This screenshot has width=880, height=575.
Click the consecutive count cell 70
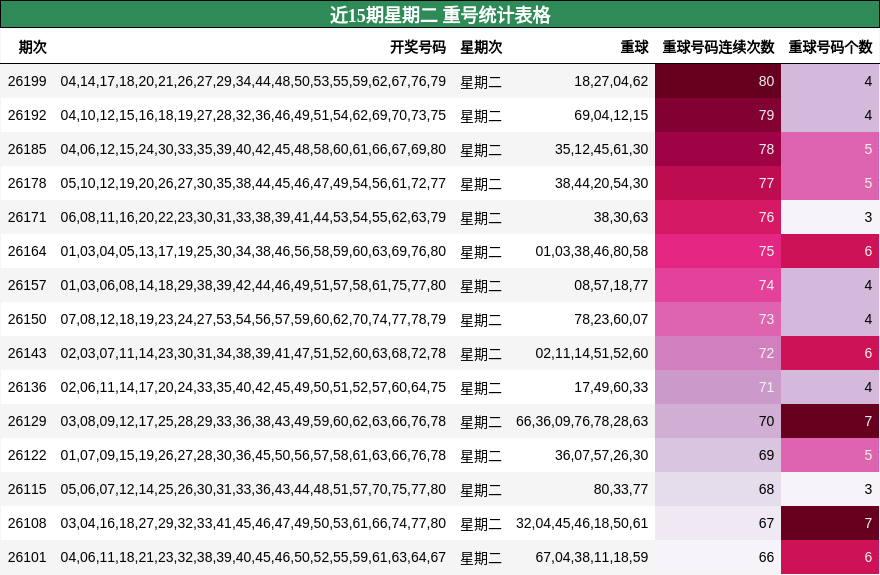pos(718,421)
